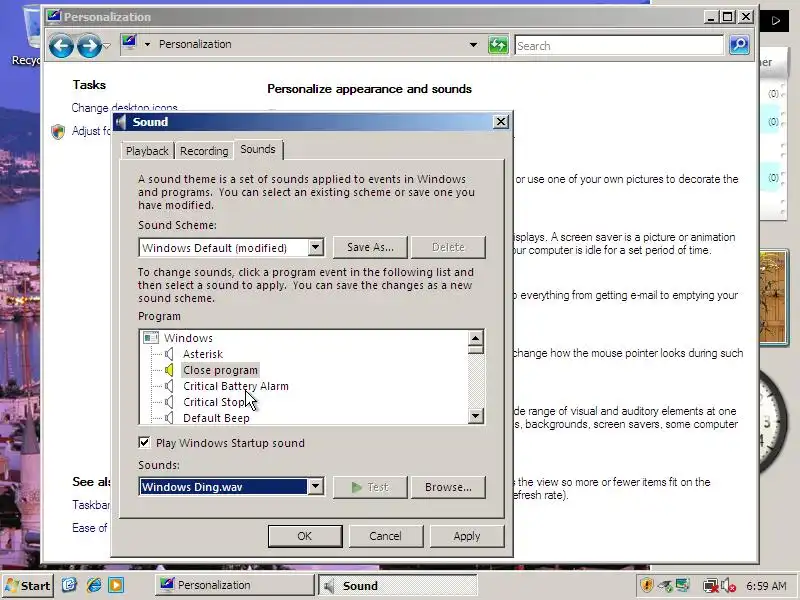Click the taskbar clock showing 6:59 AM

pyautogui.click(x=766, y=585)
